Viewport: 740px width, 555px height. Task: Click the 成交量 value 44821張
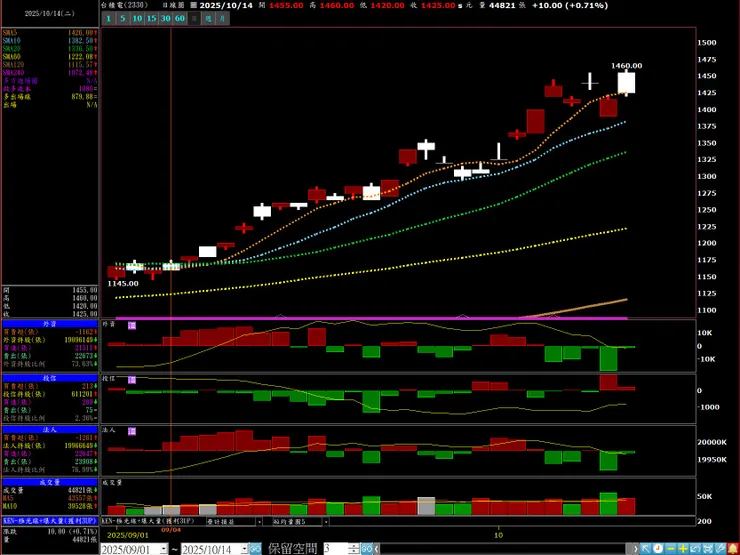click(82, 490)
